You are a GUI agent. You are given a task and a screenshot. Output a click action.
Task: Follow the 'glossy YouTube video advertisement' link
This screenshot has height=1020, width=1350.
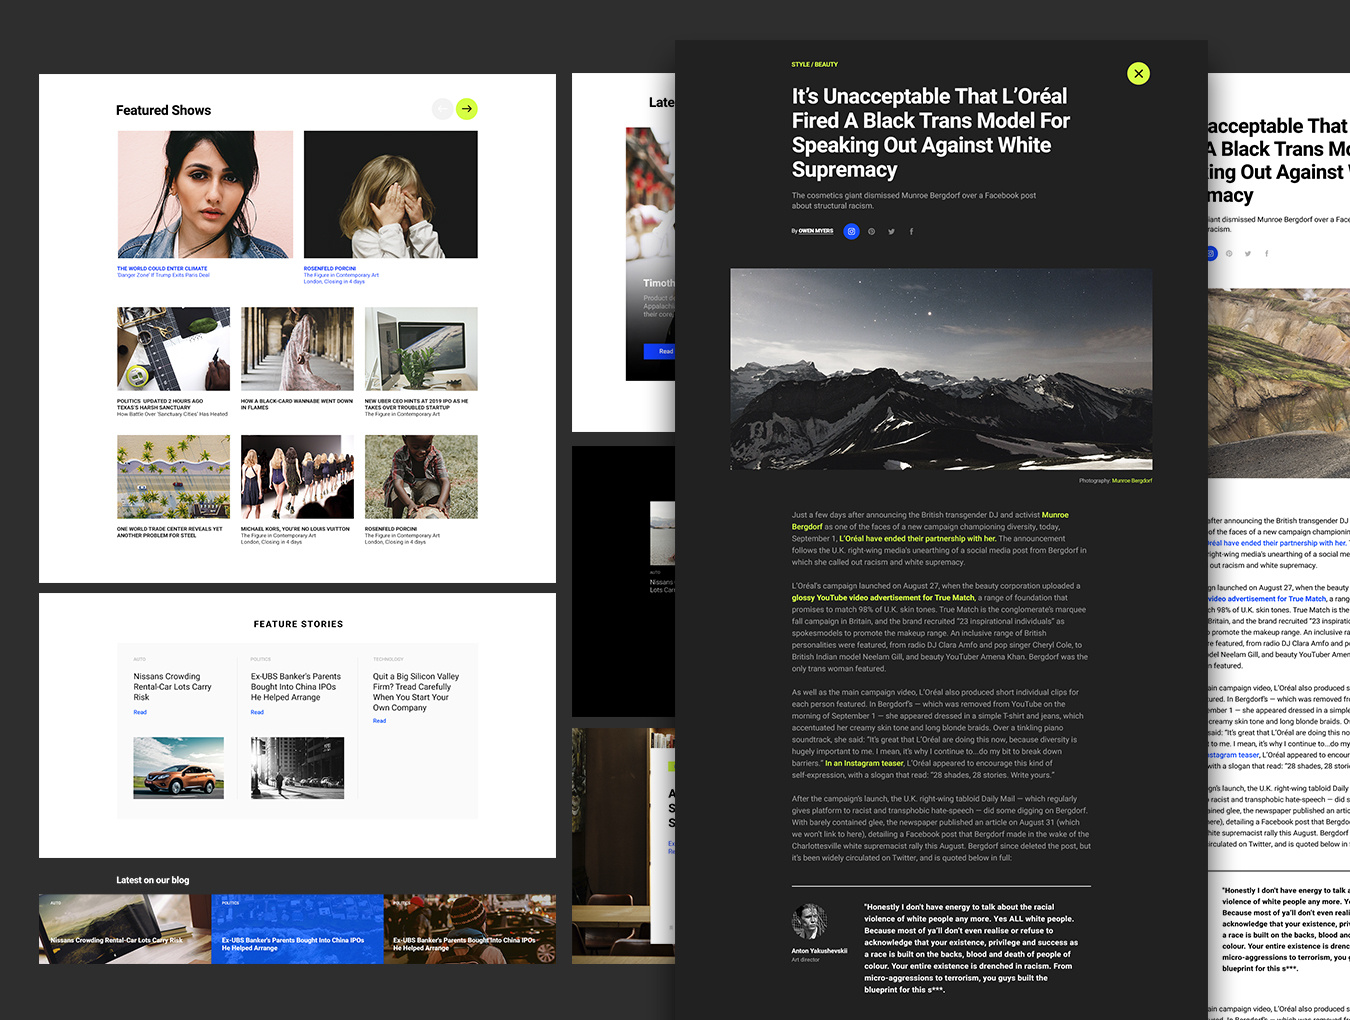pyautogui.click(x=883, y=598)
